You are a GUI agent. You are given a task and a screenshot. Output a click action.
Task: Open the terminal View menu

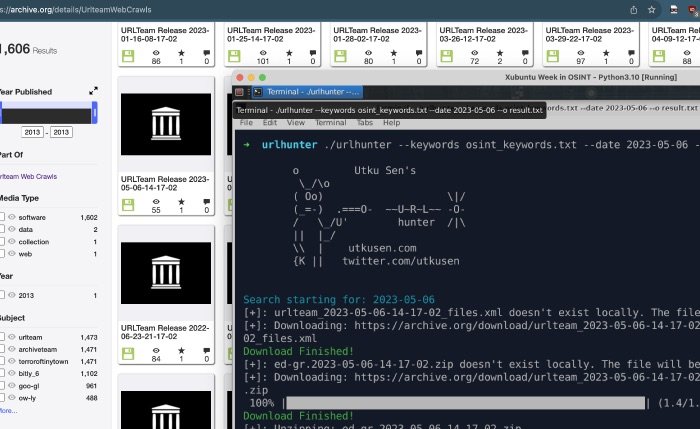click(x=296, y=123)
